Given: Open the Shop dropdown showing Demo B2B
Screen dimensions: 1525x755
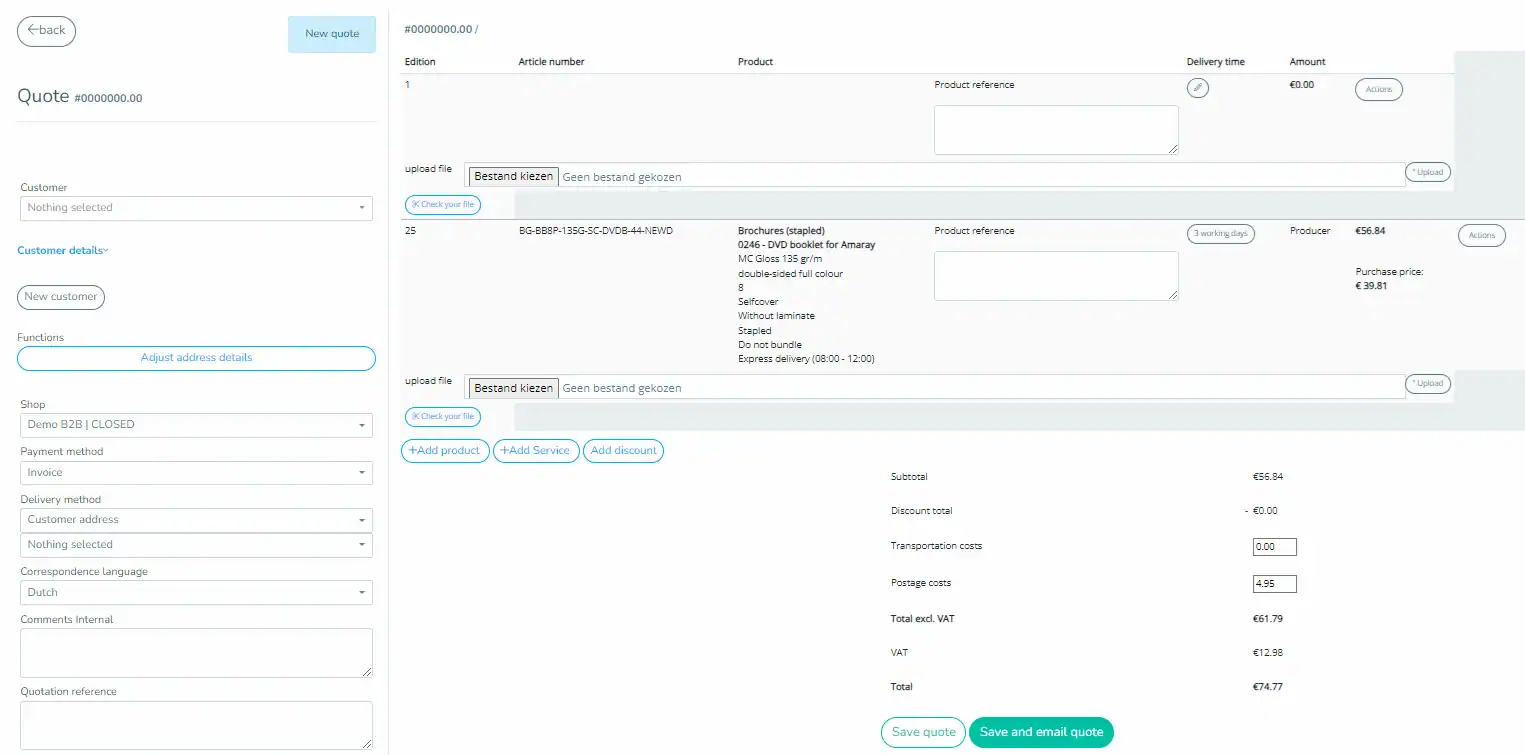Looking at the screenshot, I should (196, 425).
